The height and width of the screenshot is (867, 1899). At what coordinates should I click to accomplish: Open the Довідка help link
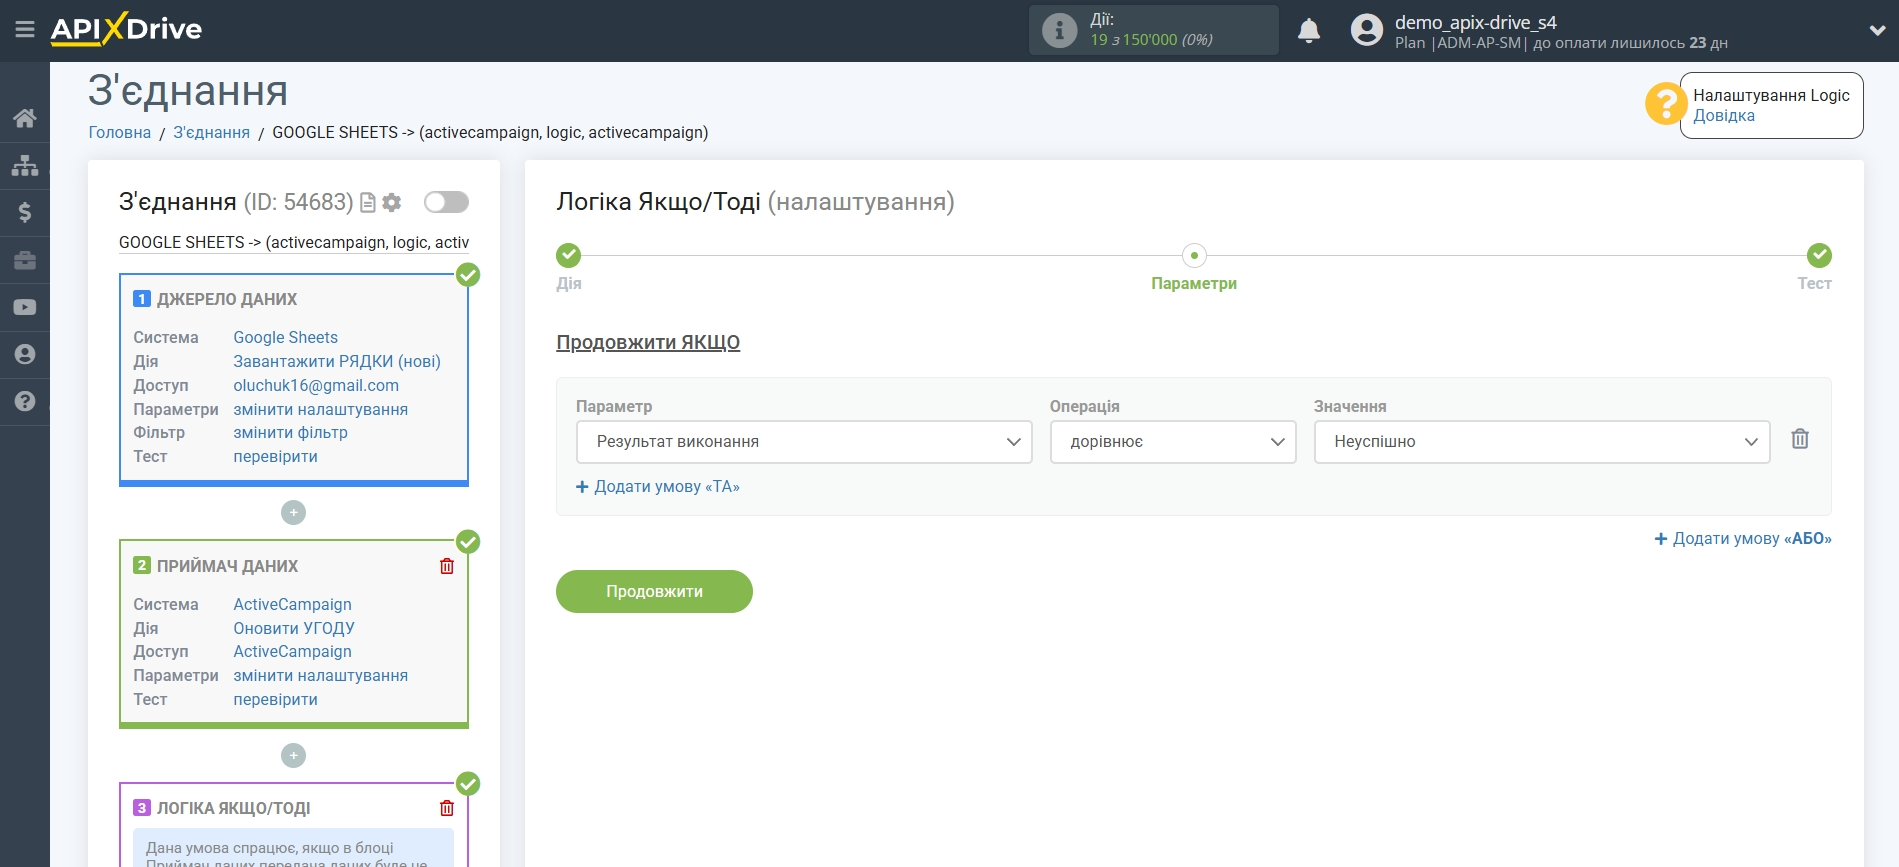click(1723, 116)
